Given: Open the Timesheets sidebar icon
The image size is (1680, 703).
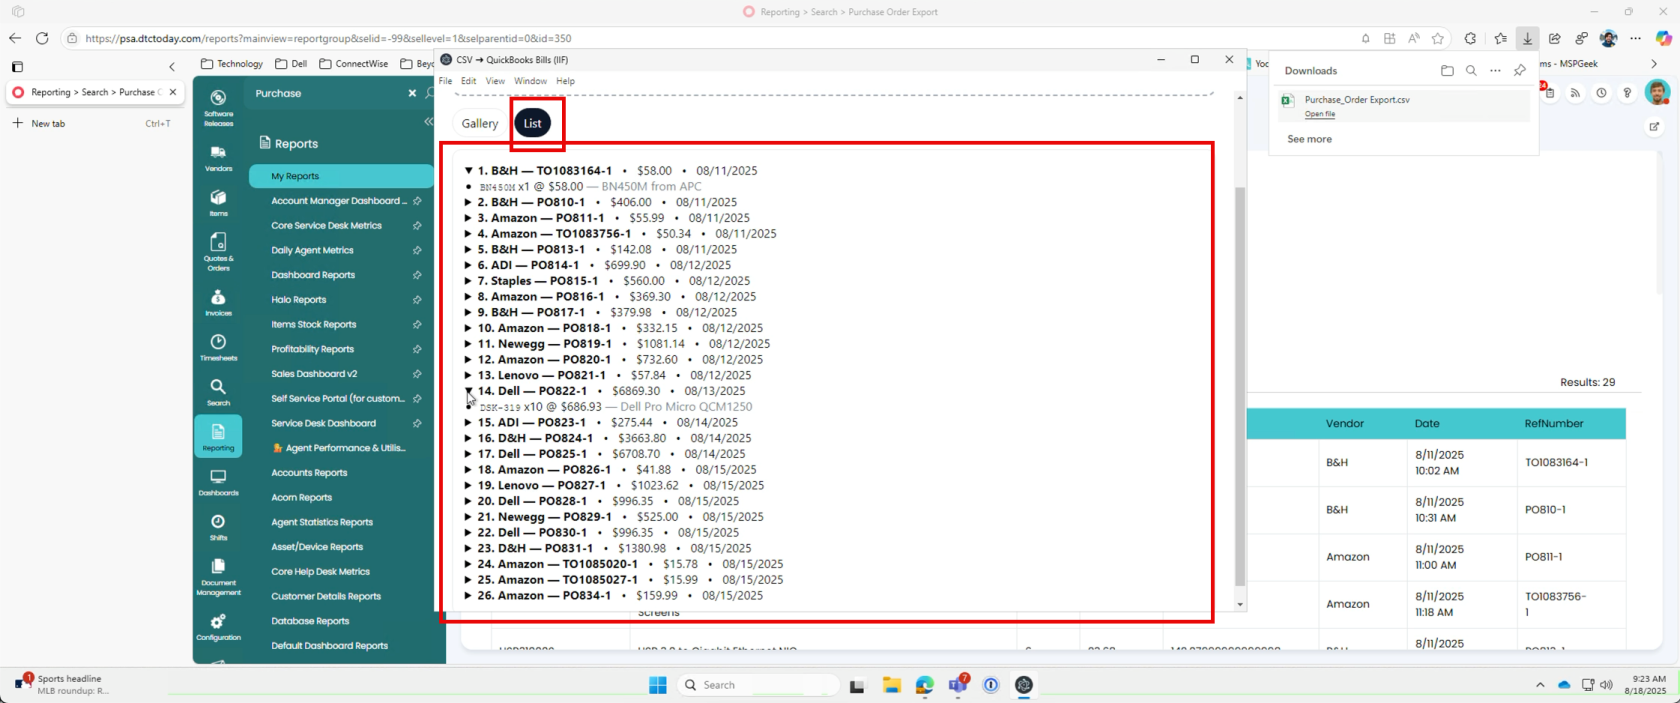Looking at the screenshot, I should [x=218, y=348].
